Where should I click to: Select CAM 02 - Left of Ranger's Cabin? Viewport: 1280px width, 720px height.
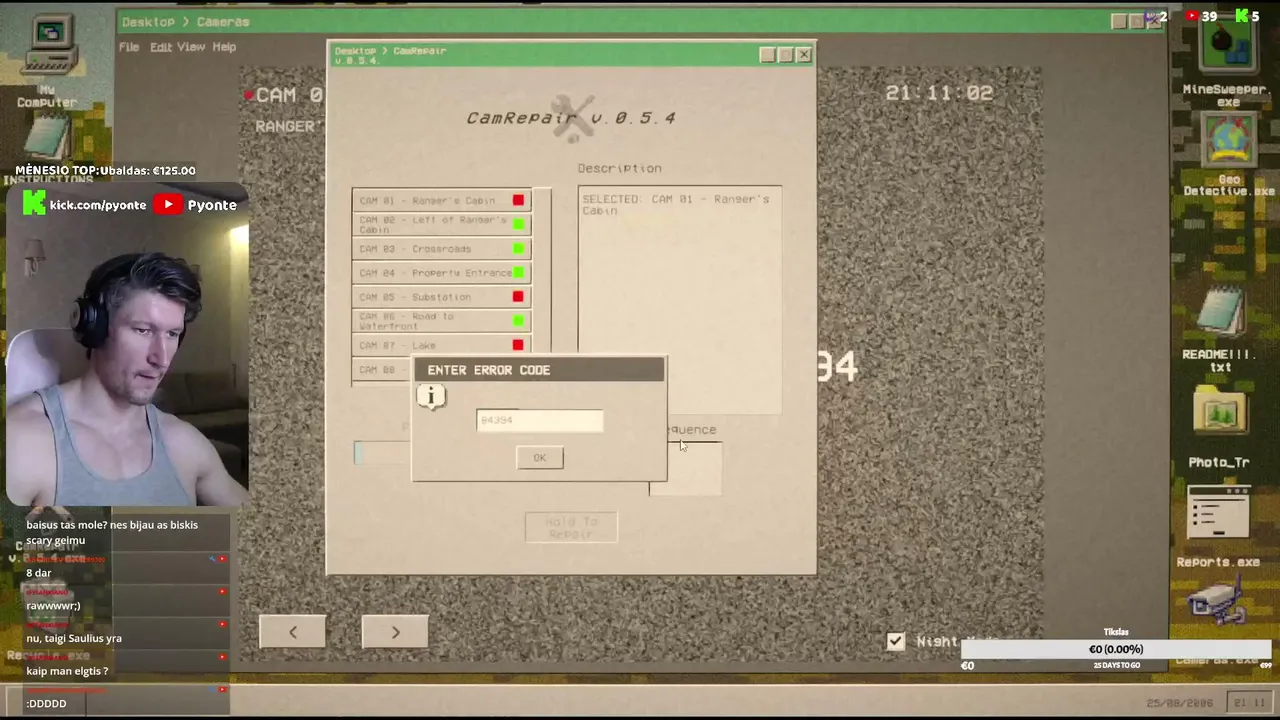coord(441,224)
